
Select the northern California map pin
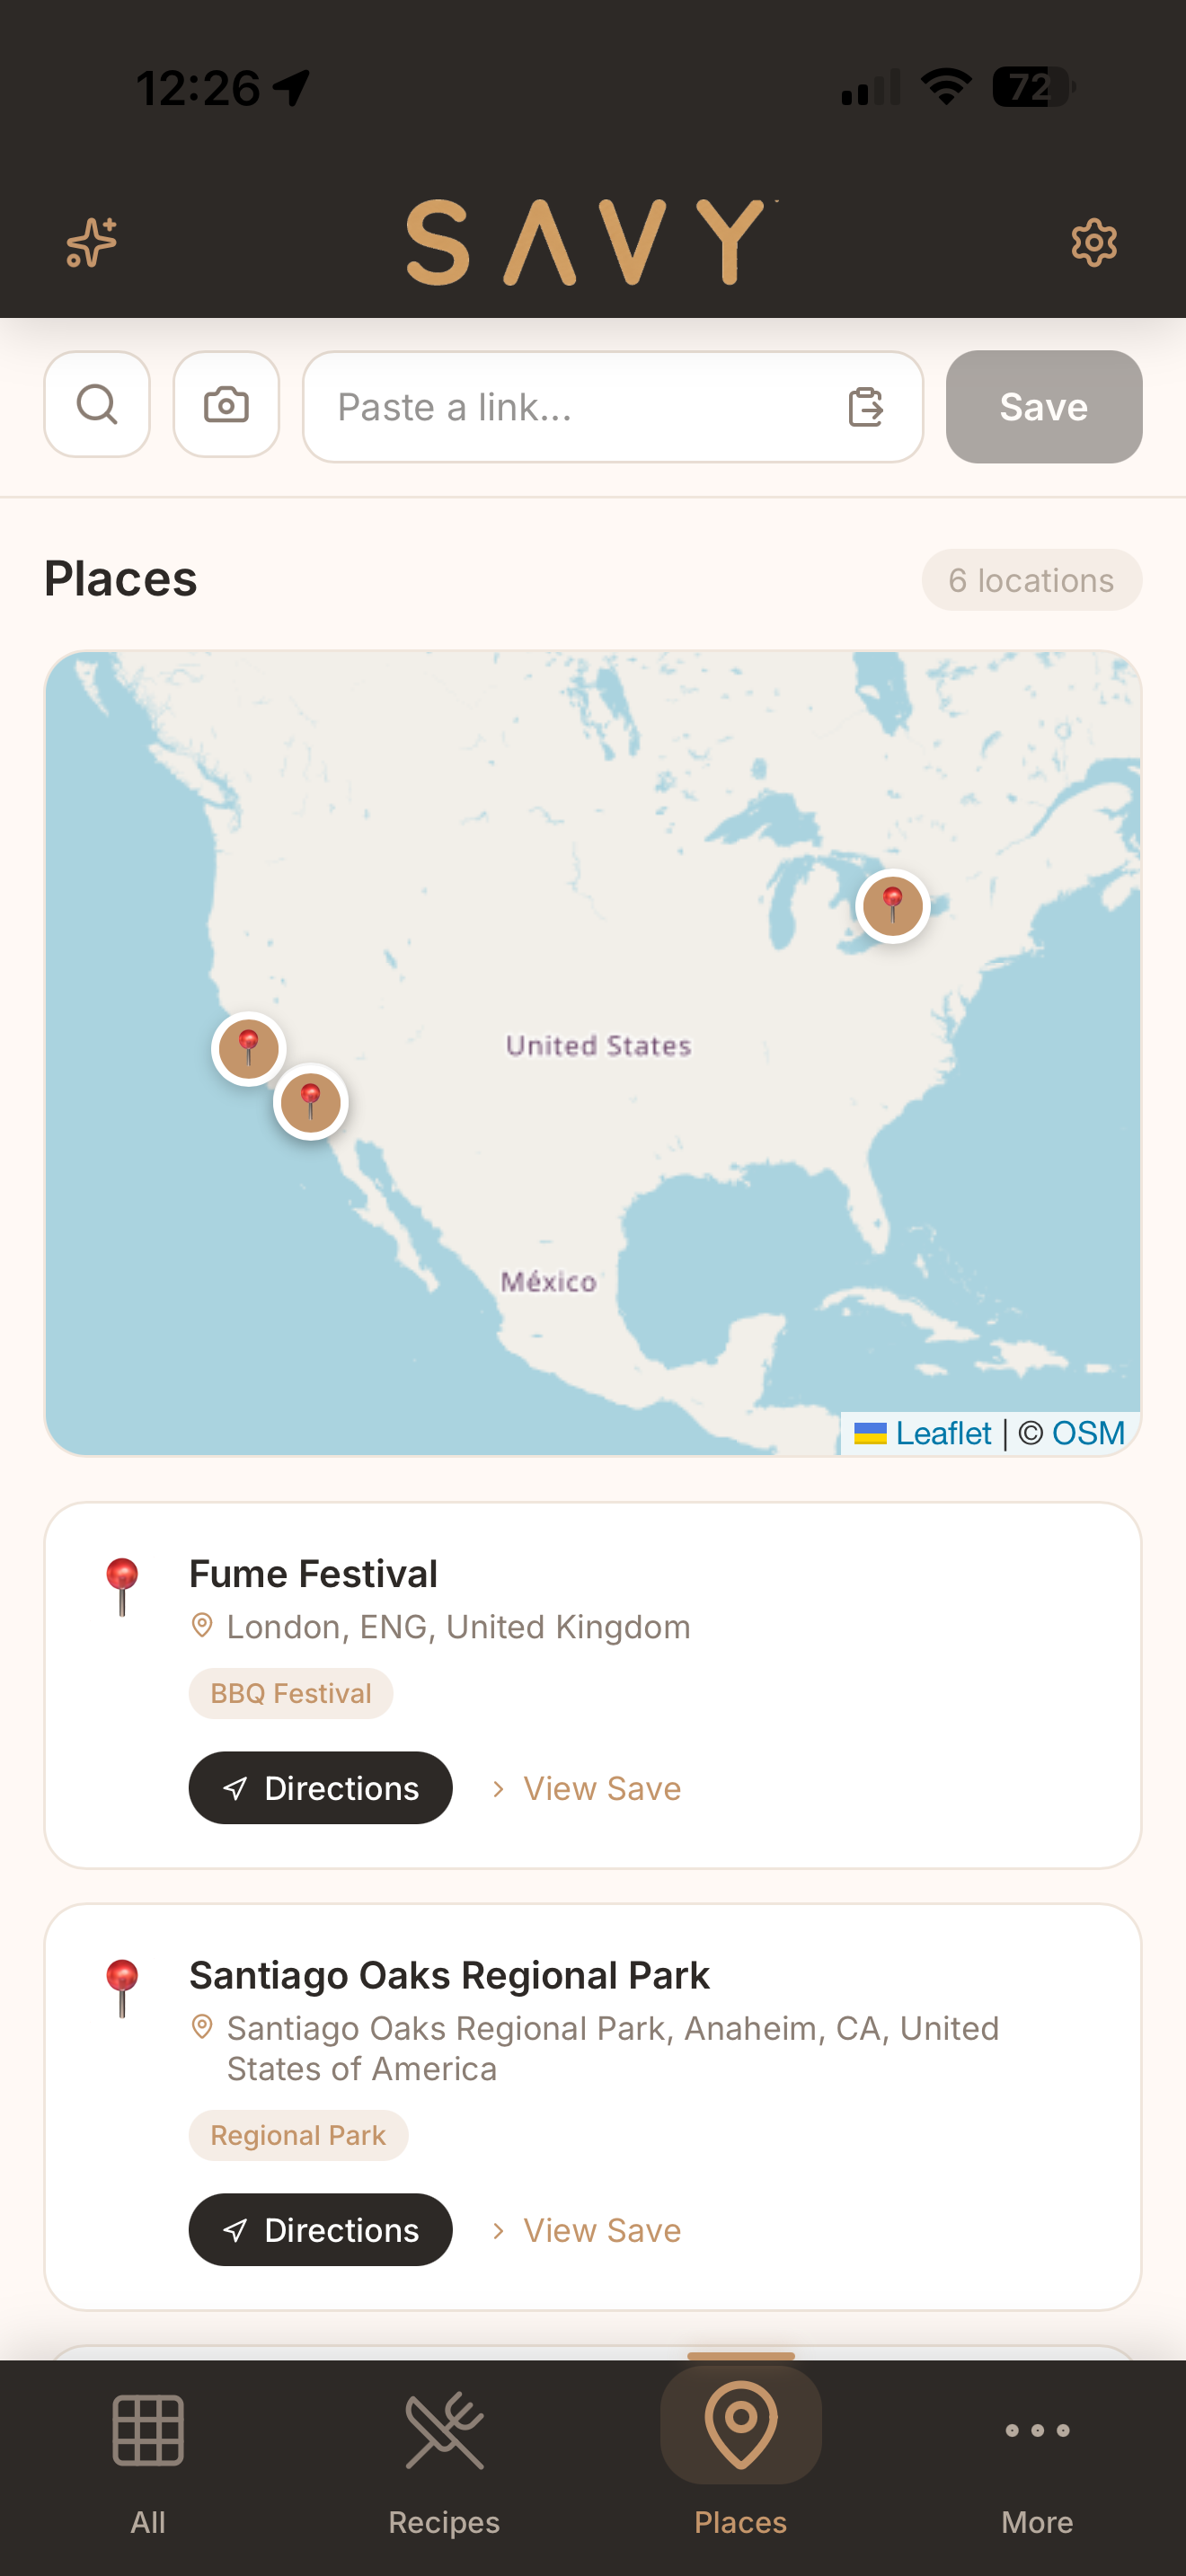pyautogui.click(x=249, y=1049)
